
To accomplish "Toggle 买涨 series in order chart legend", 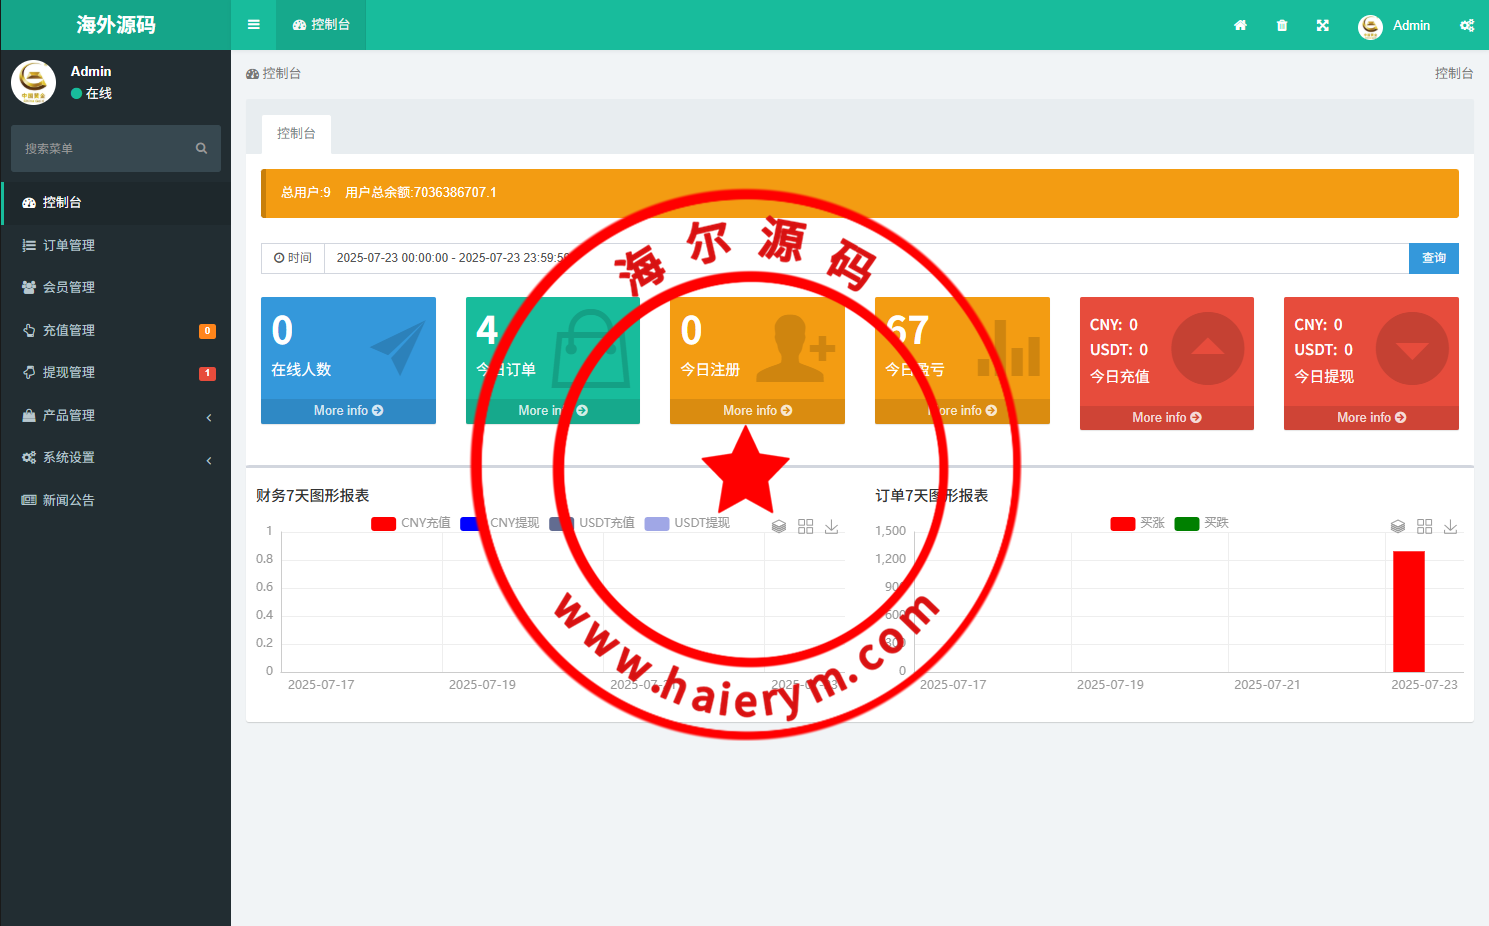I will (x=1137, y=523).
